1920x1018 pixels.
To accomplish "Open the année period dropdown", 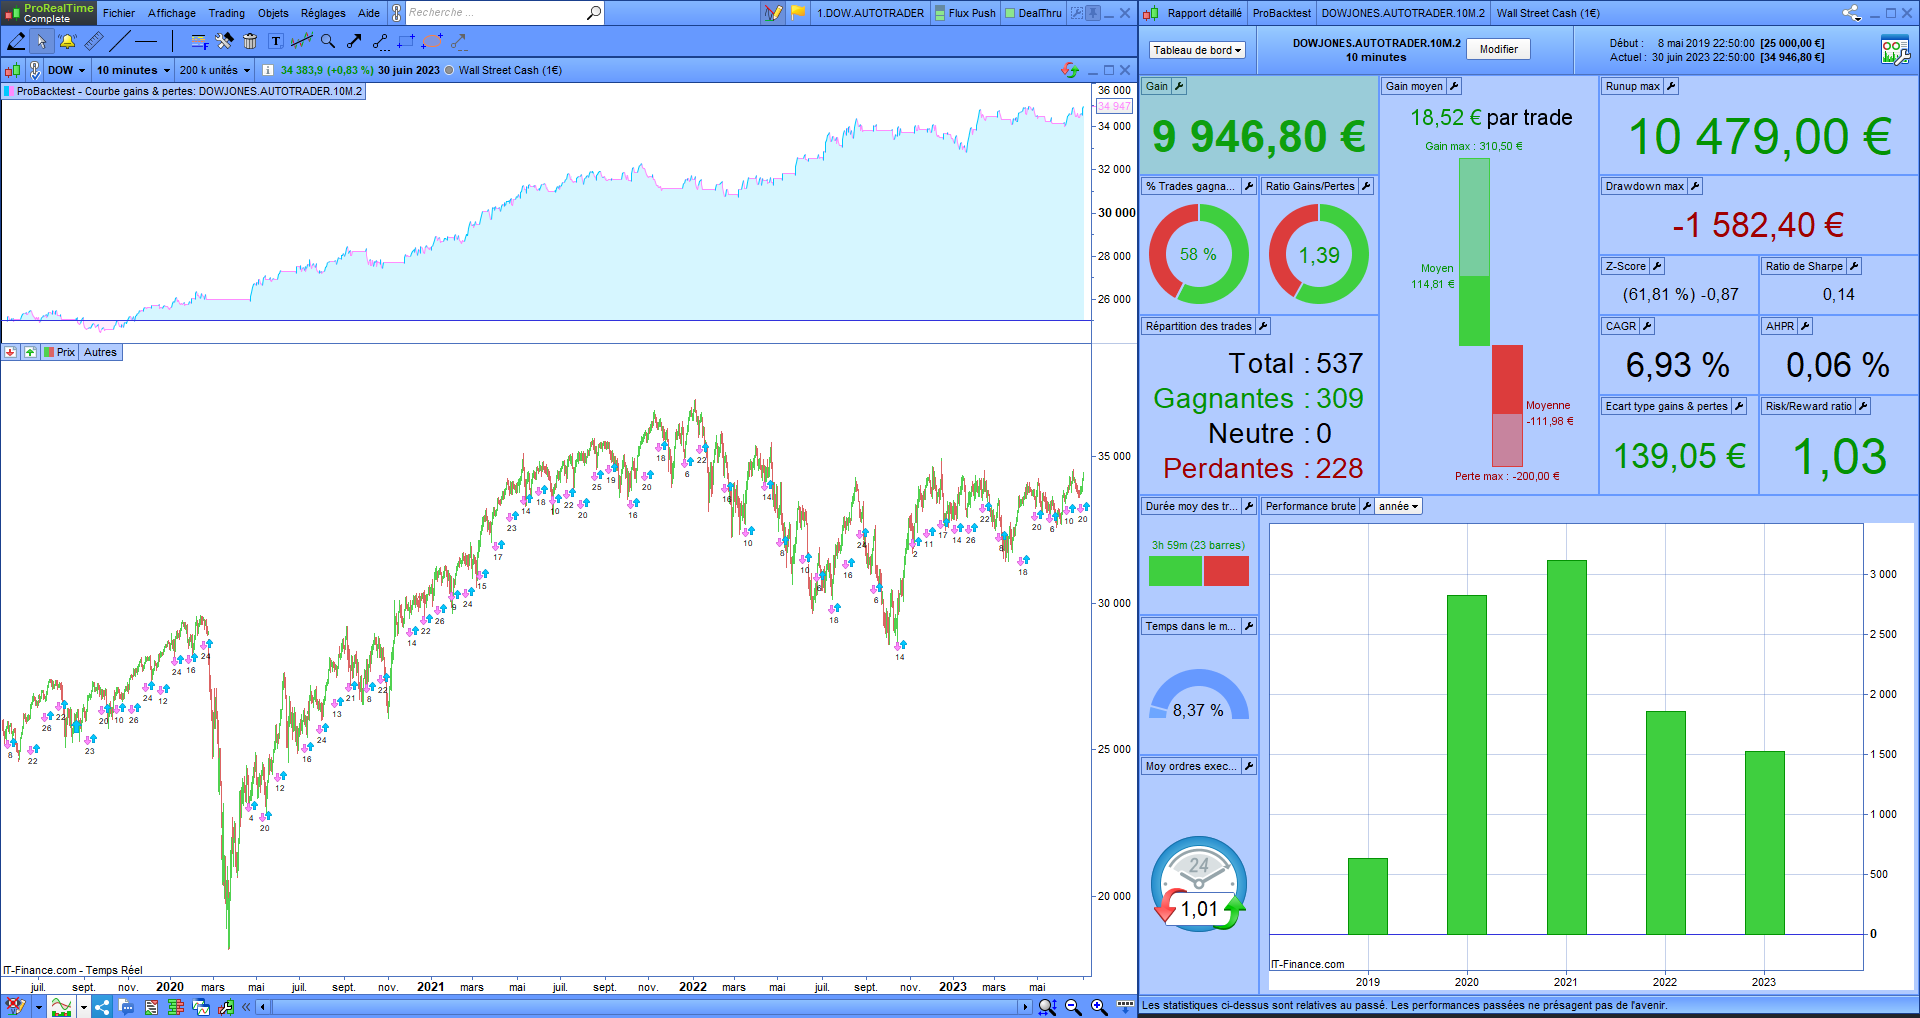I will point(1398,506).
